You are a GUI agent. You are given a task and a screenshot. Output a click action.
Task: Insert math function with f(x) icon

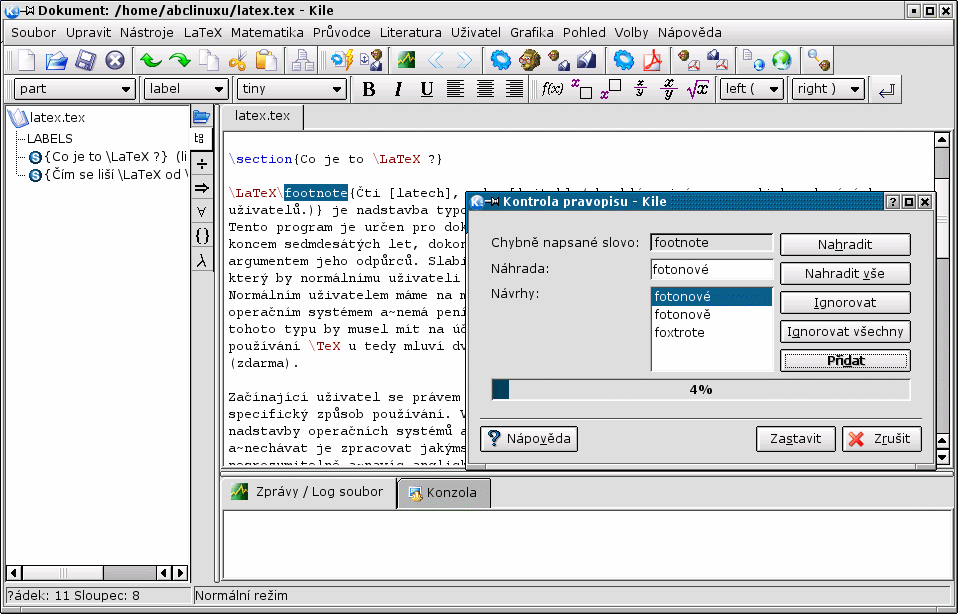552,89
